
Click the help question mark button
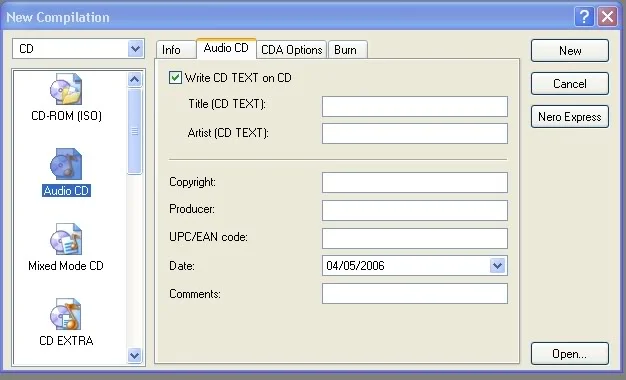[x=584, y=17]
